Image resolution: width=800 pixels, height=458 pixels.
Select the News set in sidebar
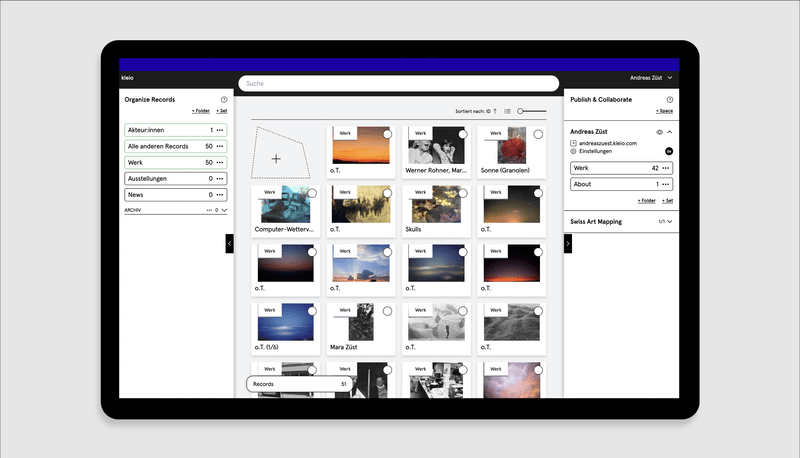[x=165, y=195]
